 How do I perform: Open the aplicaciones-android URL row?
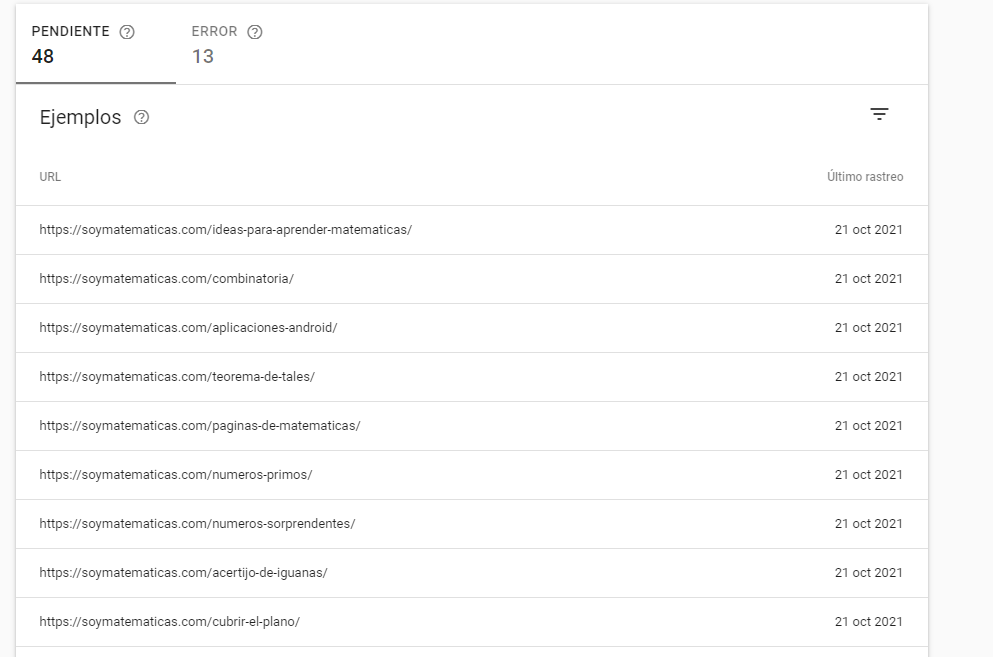[x=472, y=328]
